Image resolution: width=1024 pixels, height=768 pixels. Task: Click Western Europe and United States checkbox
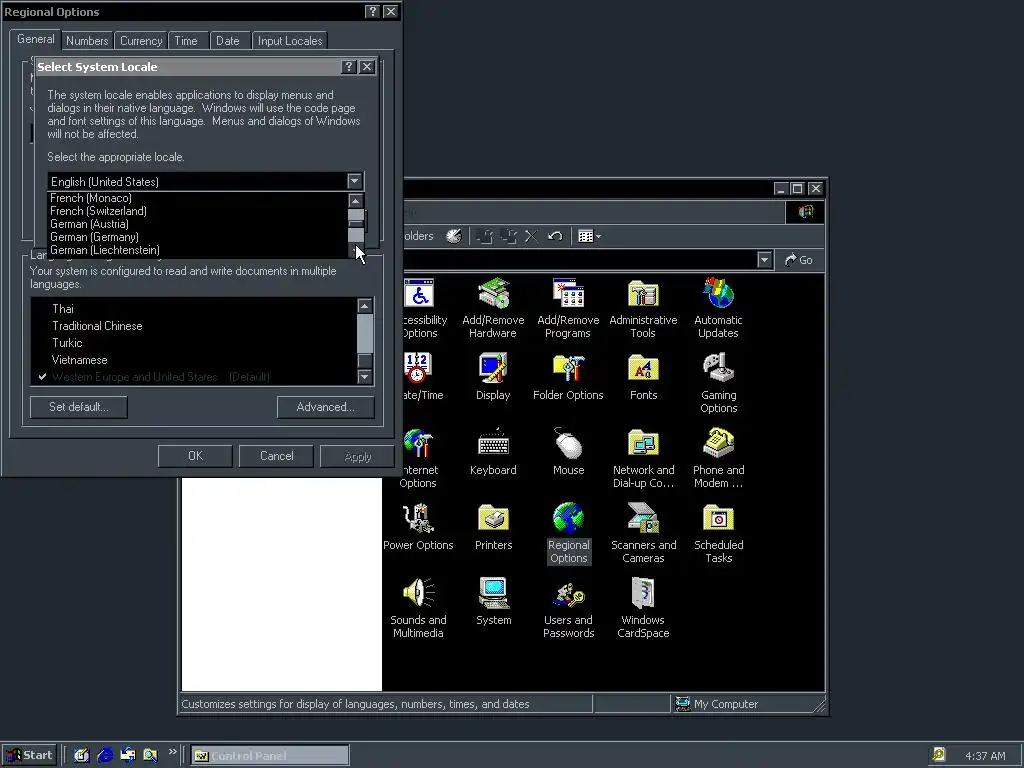pyautogui.click(x=42, y=377)
